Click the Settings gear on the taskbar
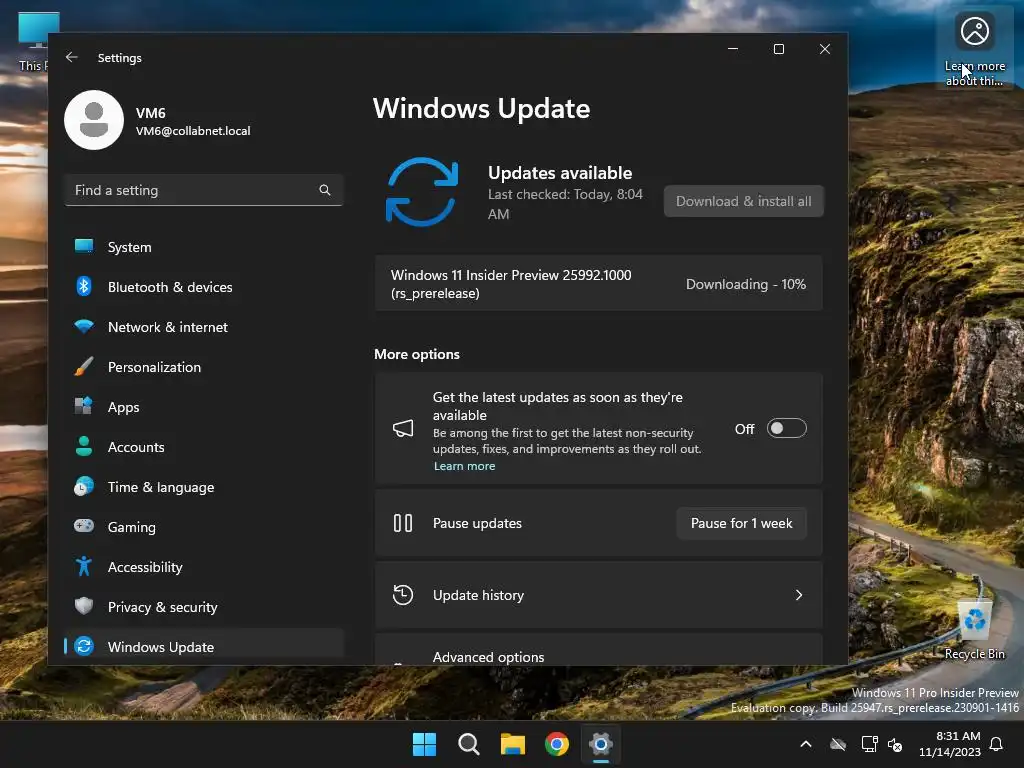 pos(601,744)
